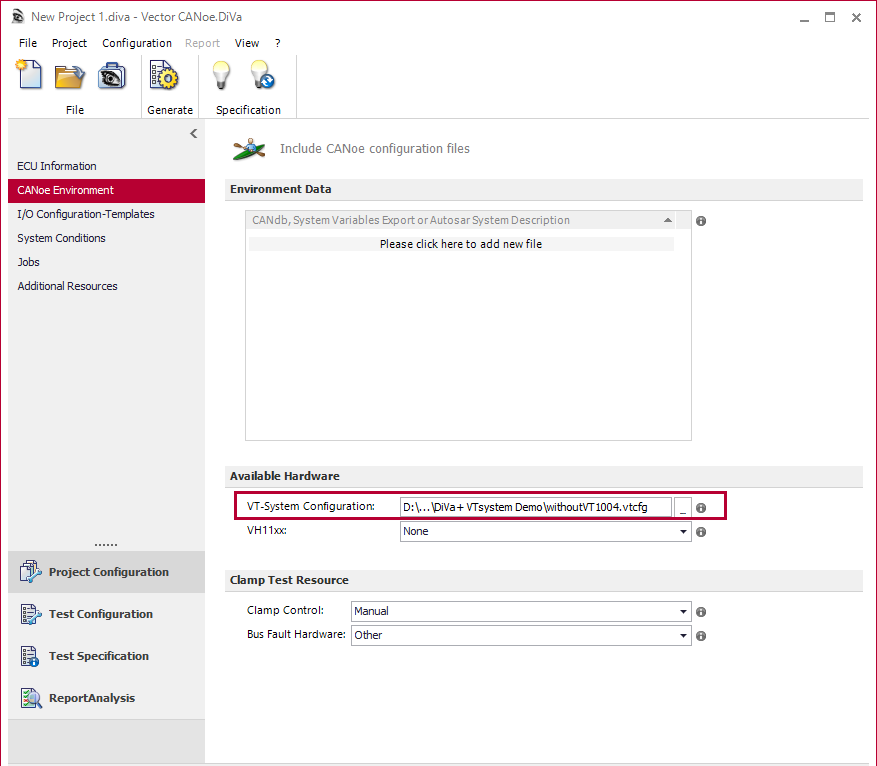Select Jobs in the navigation

[106, 262]
